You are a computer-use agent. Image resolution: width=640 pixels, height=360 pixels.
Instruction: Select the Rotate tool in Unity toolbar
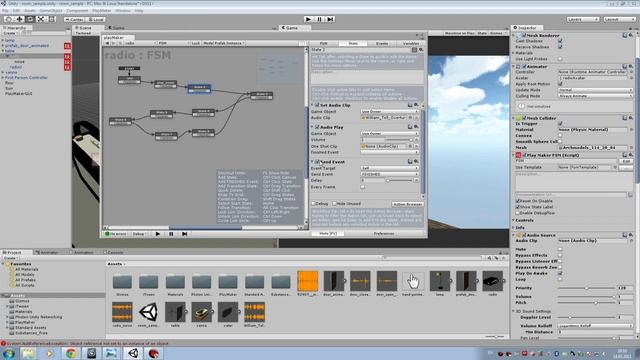click(30, 19)
